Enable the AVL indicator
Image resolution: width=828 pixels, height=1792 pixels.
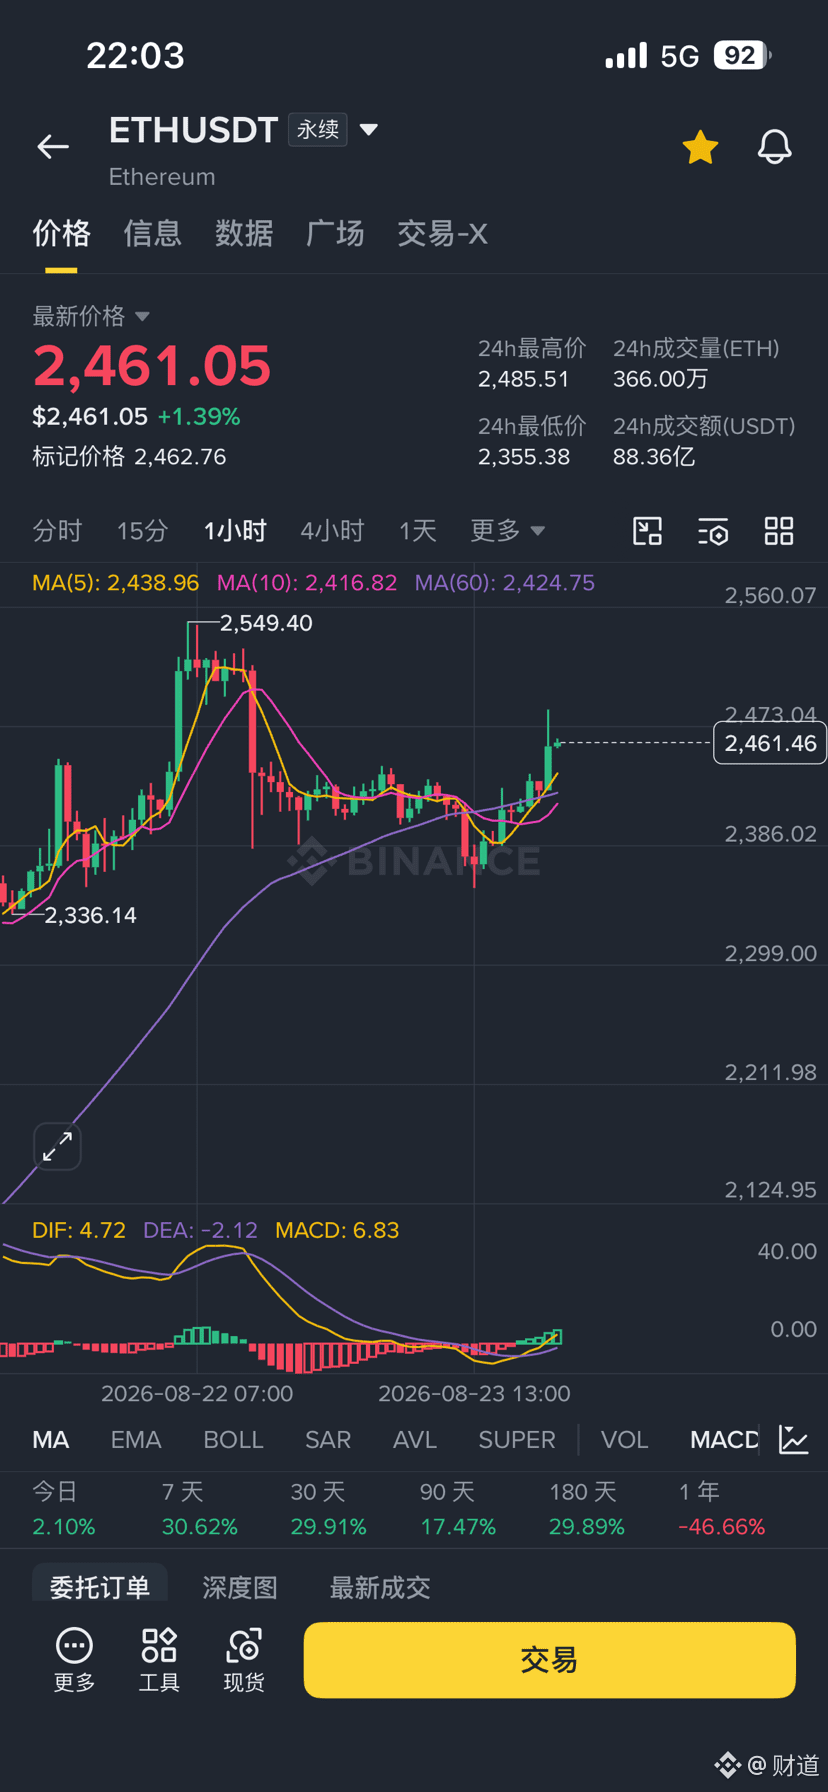415,1440
